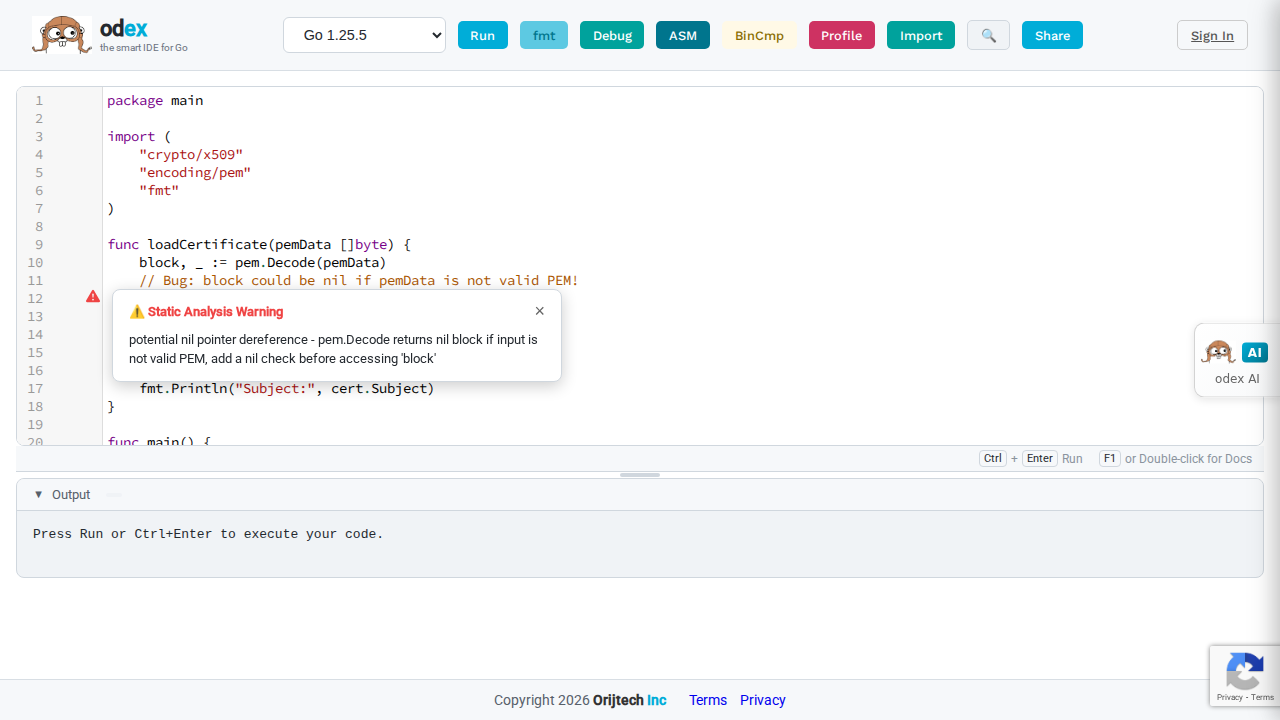
Task: Open the Sign In page
Action: [x=1212, y=35]
